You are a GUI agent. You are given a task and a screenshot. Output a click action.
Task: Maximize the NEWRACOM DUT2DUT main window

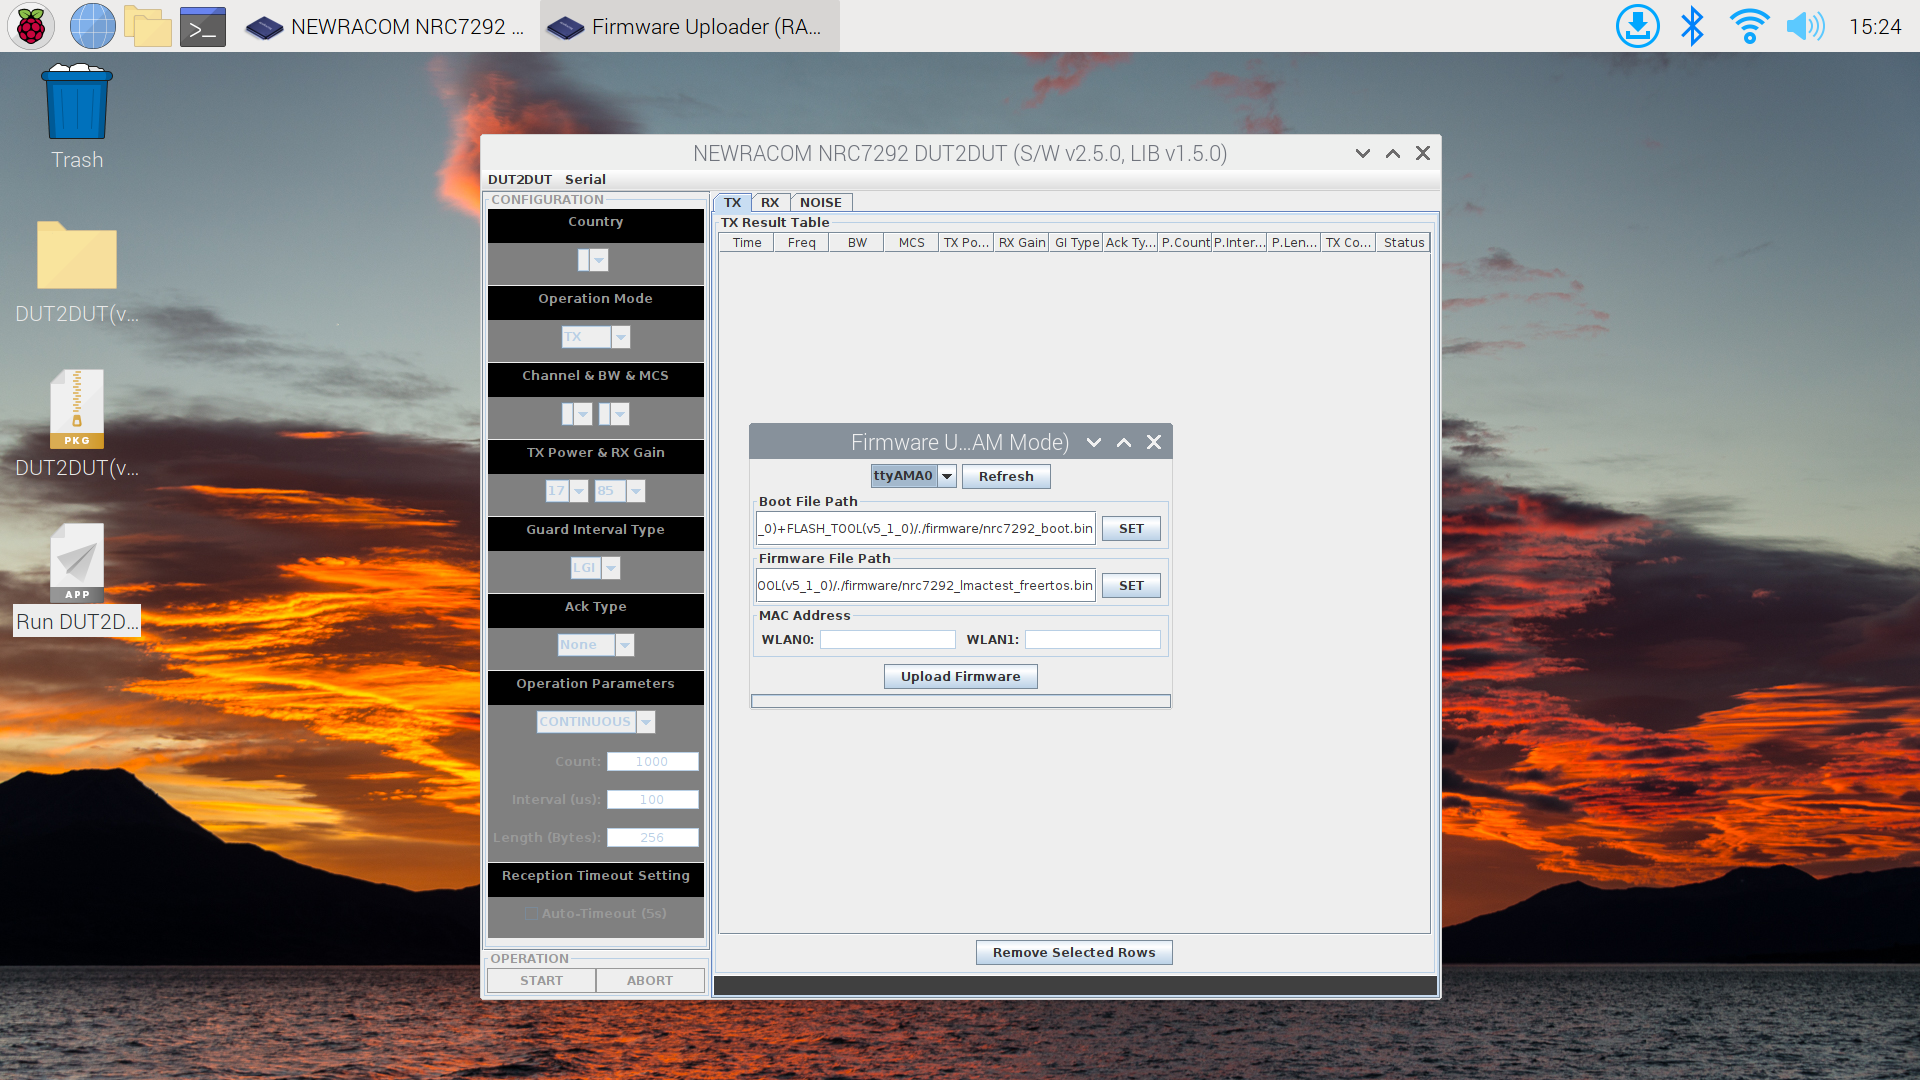tap(1392, 153)
